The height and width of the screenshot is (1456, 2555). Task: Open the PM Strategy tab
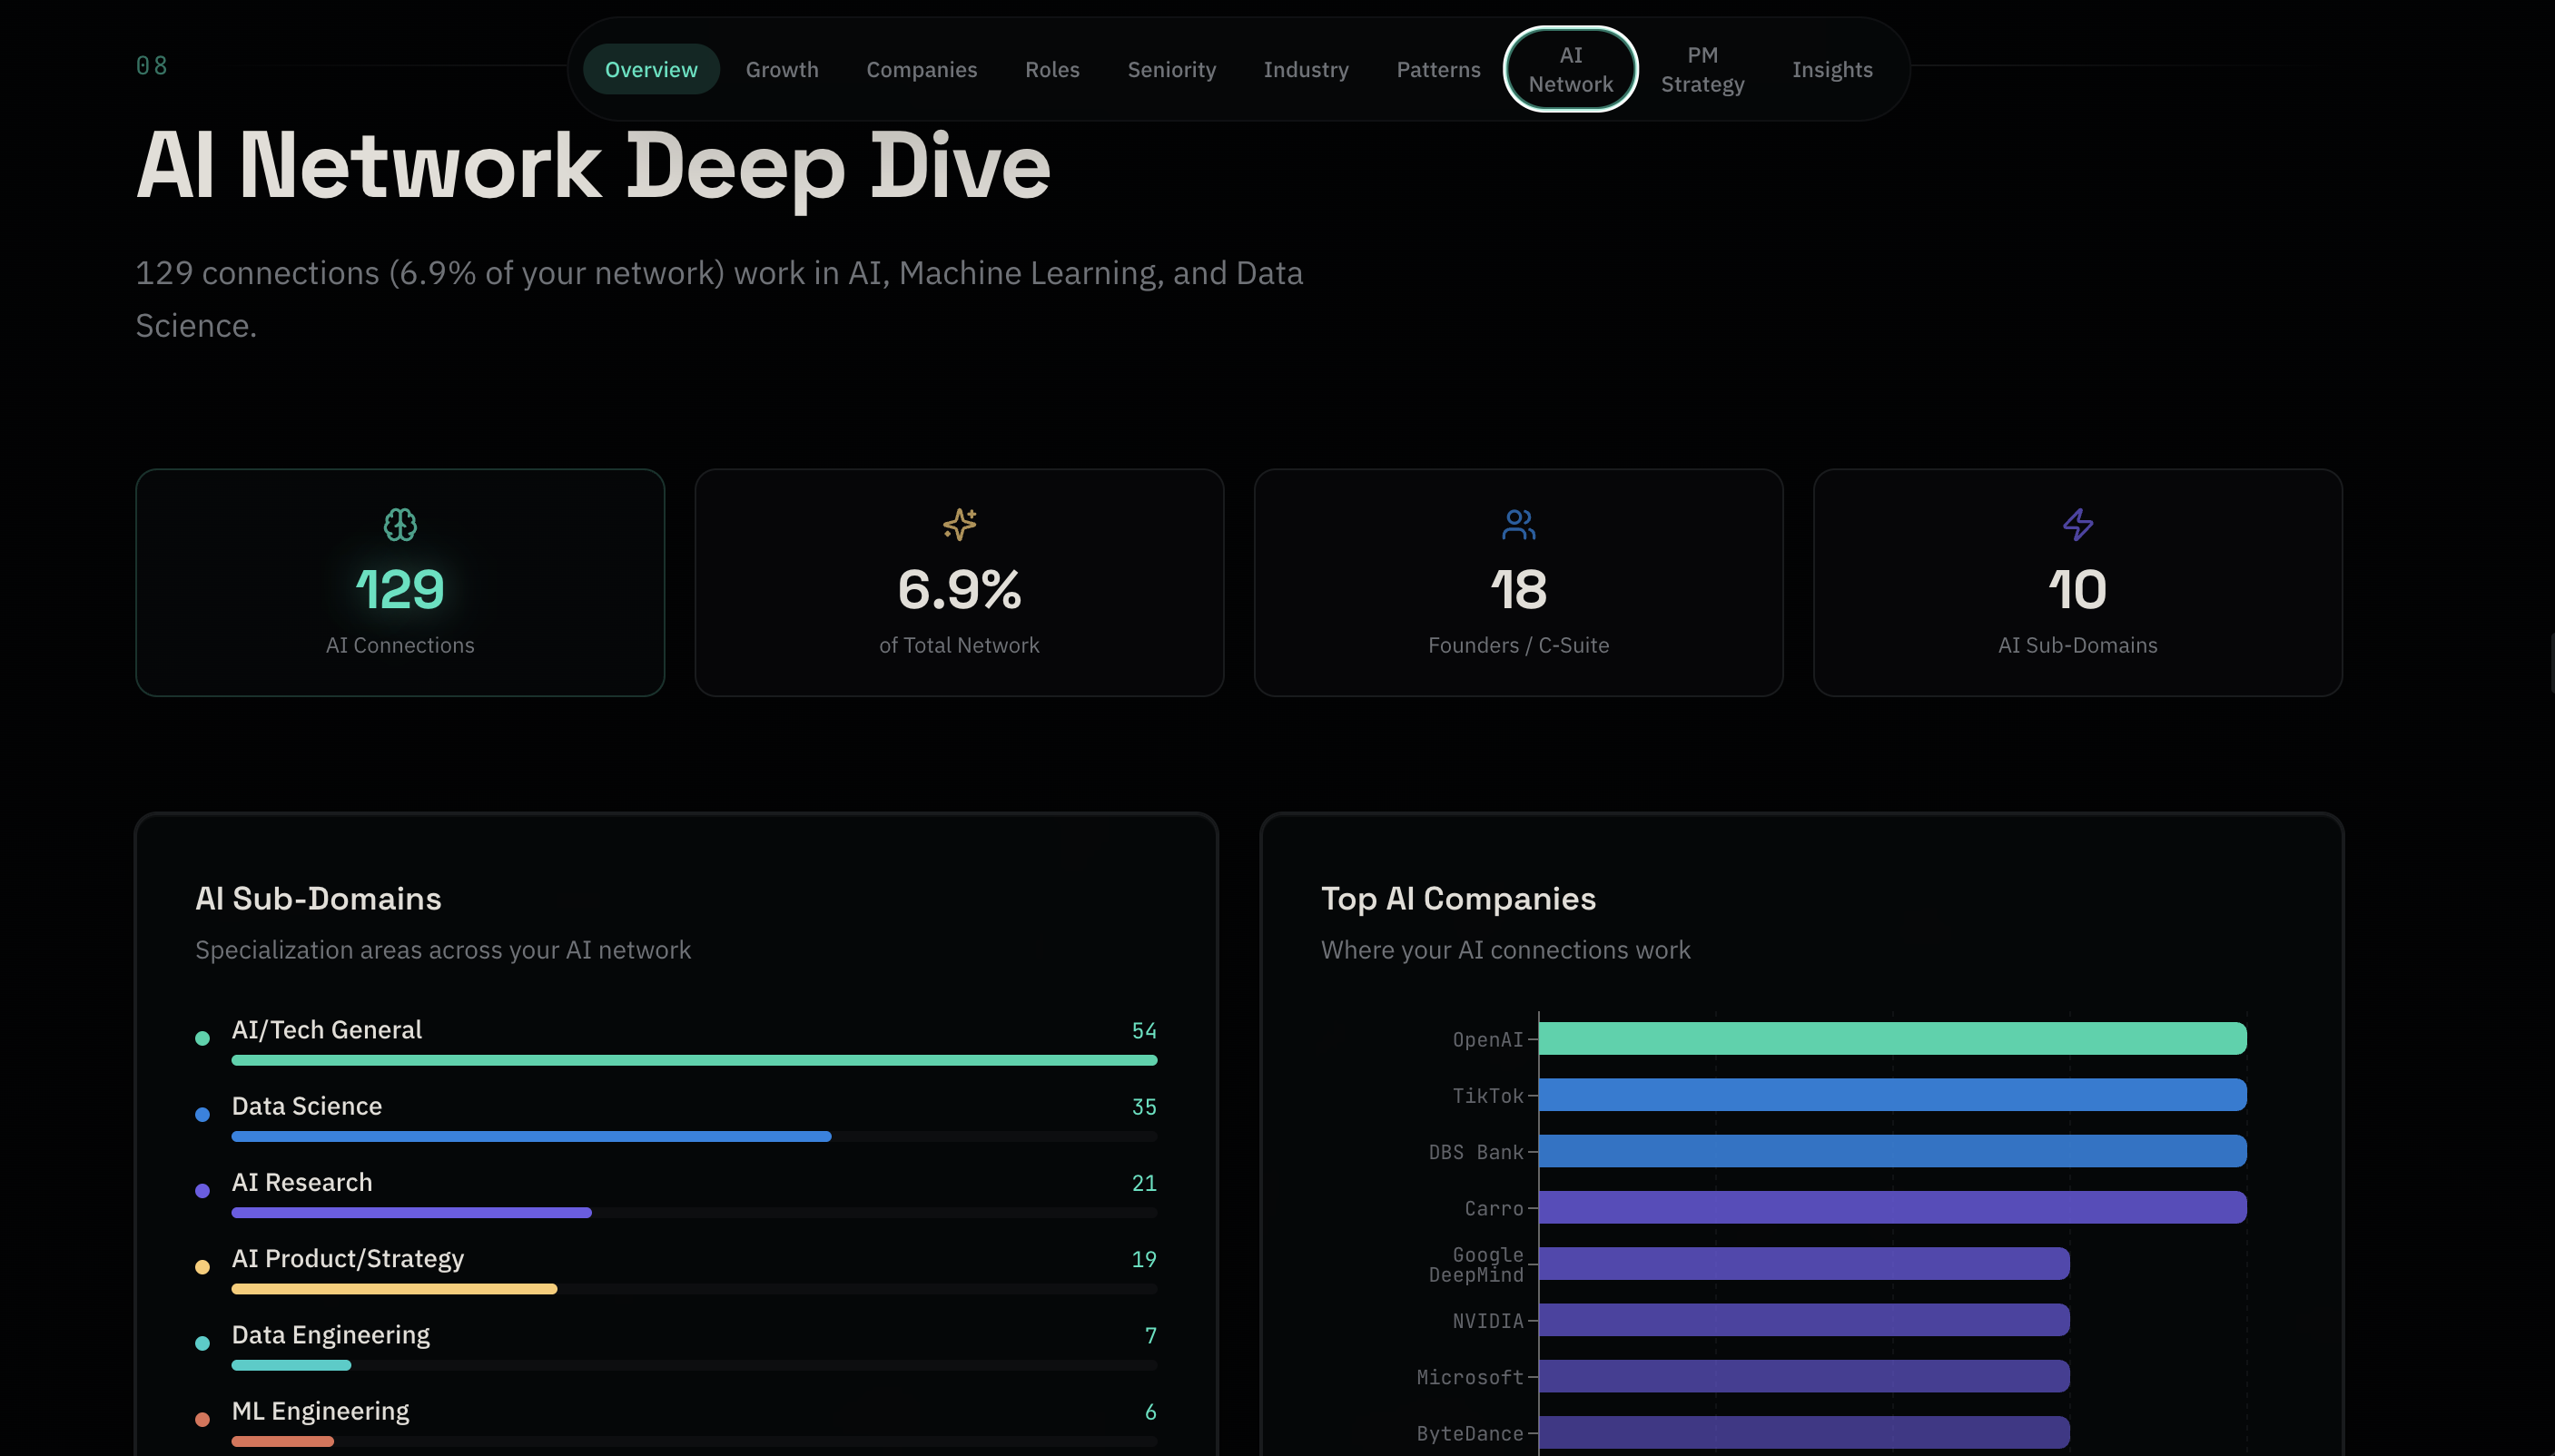tap(1702, 69)
